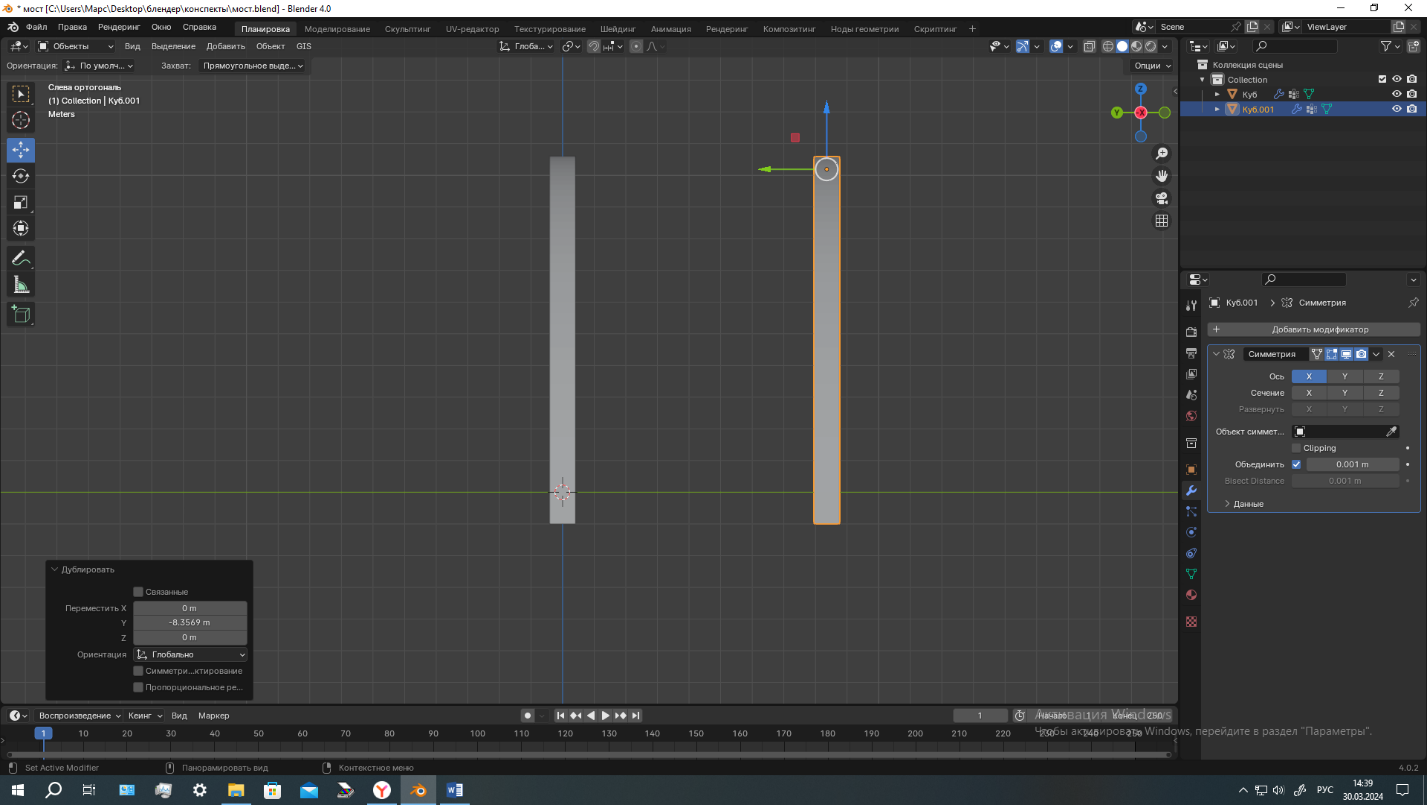This screenshot has height=805, width=1427.
Task: Uncheck the Объединить merge checkbox
Action: pos(1297,464)
